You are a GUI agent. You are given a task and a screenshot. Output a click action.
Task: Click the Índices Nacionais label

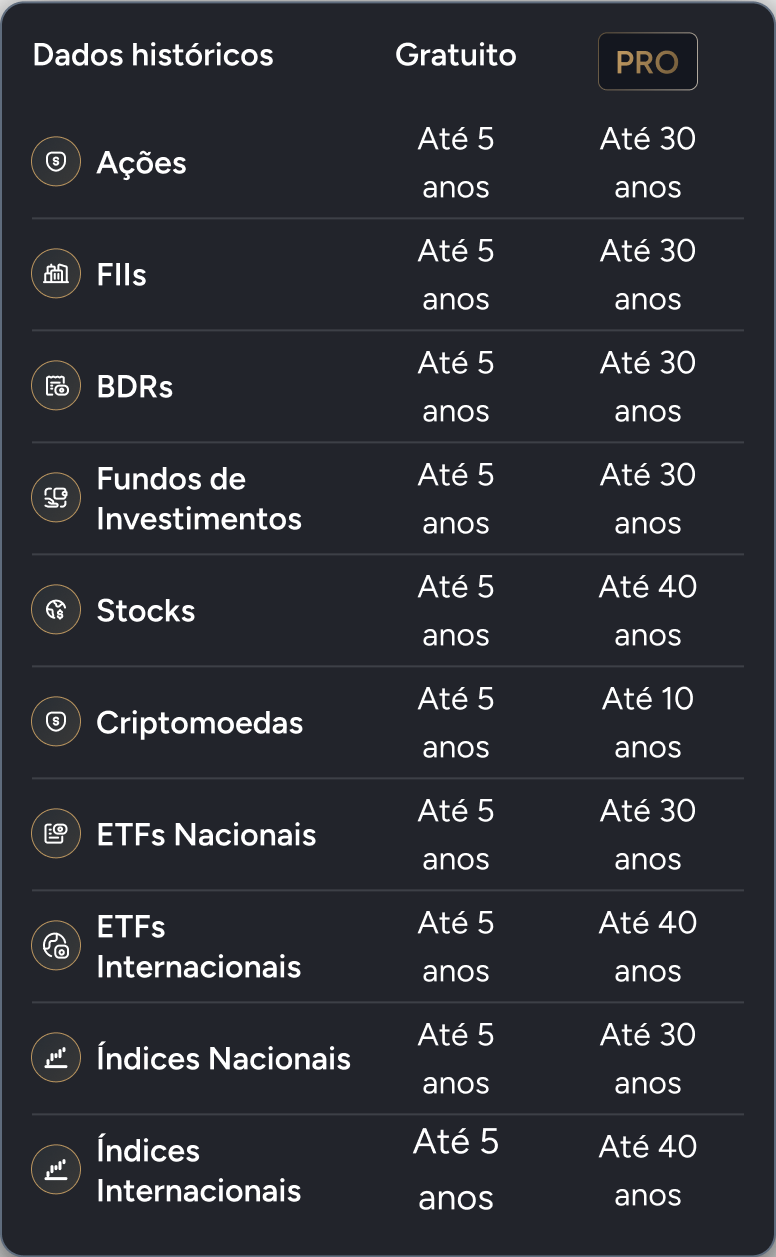click(224, 1059)
